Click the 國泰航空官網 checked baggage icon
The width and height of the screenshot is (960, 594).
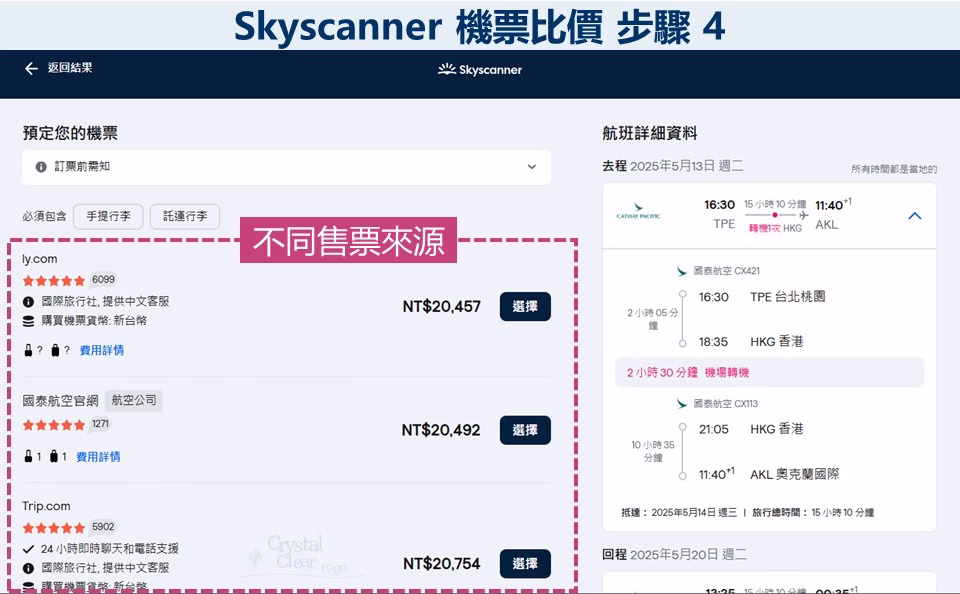point(54,457)
